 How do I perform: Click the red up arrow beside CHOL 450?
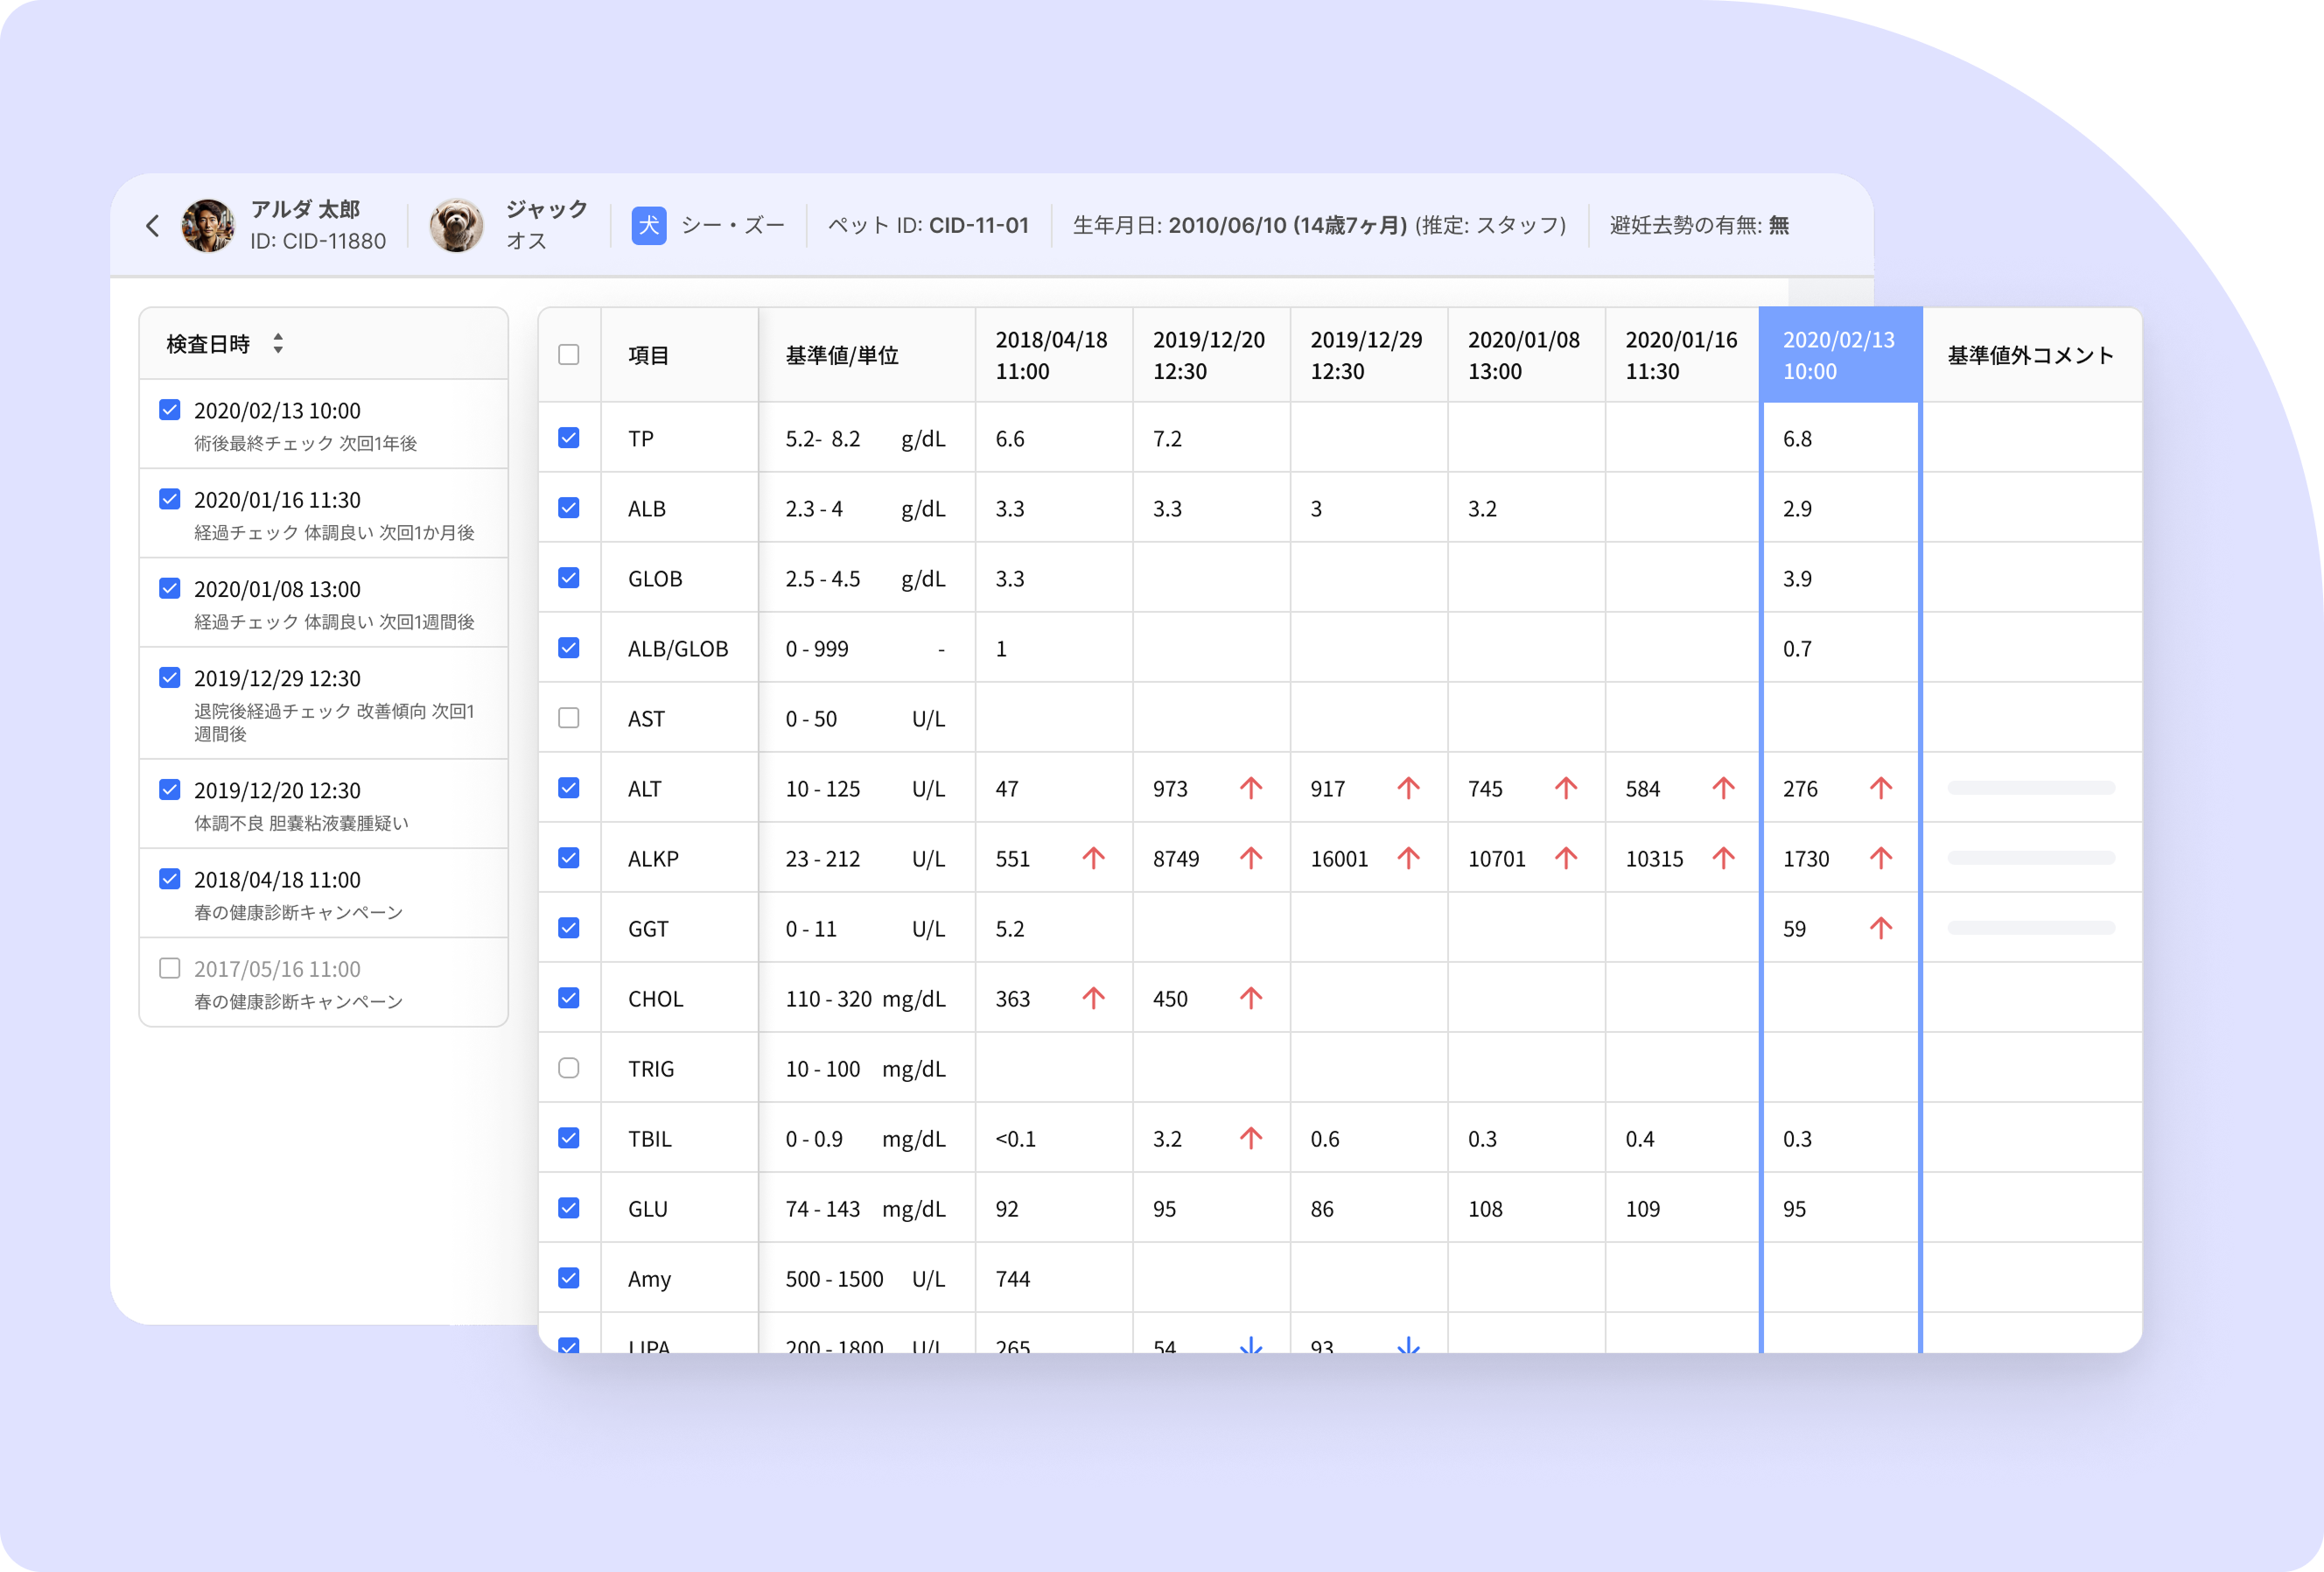pyautogui.click(x=1251, y=998)
